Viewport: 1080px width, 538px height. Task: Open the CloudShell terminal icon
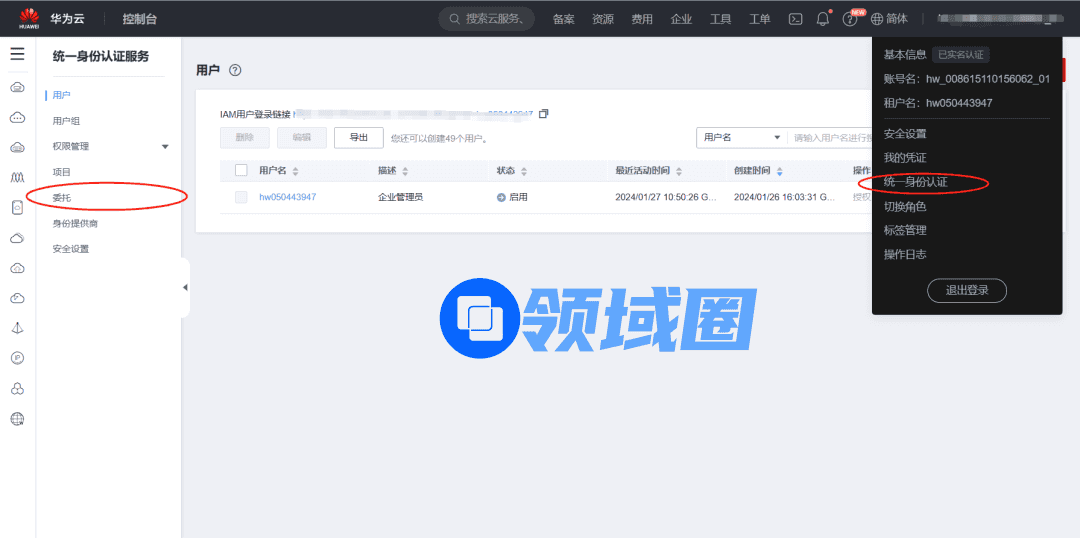pyautogui.click(x=796, y=19)
